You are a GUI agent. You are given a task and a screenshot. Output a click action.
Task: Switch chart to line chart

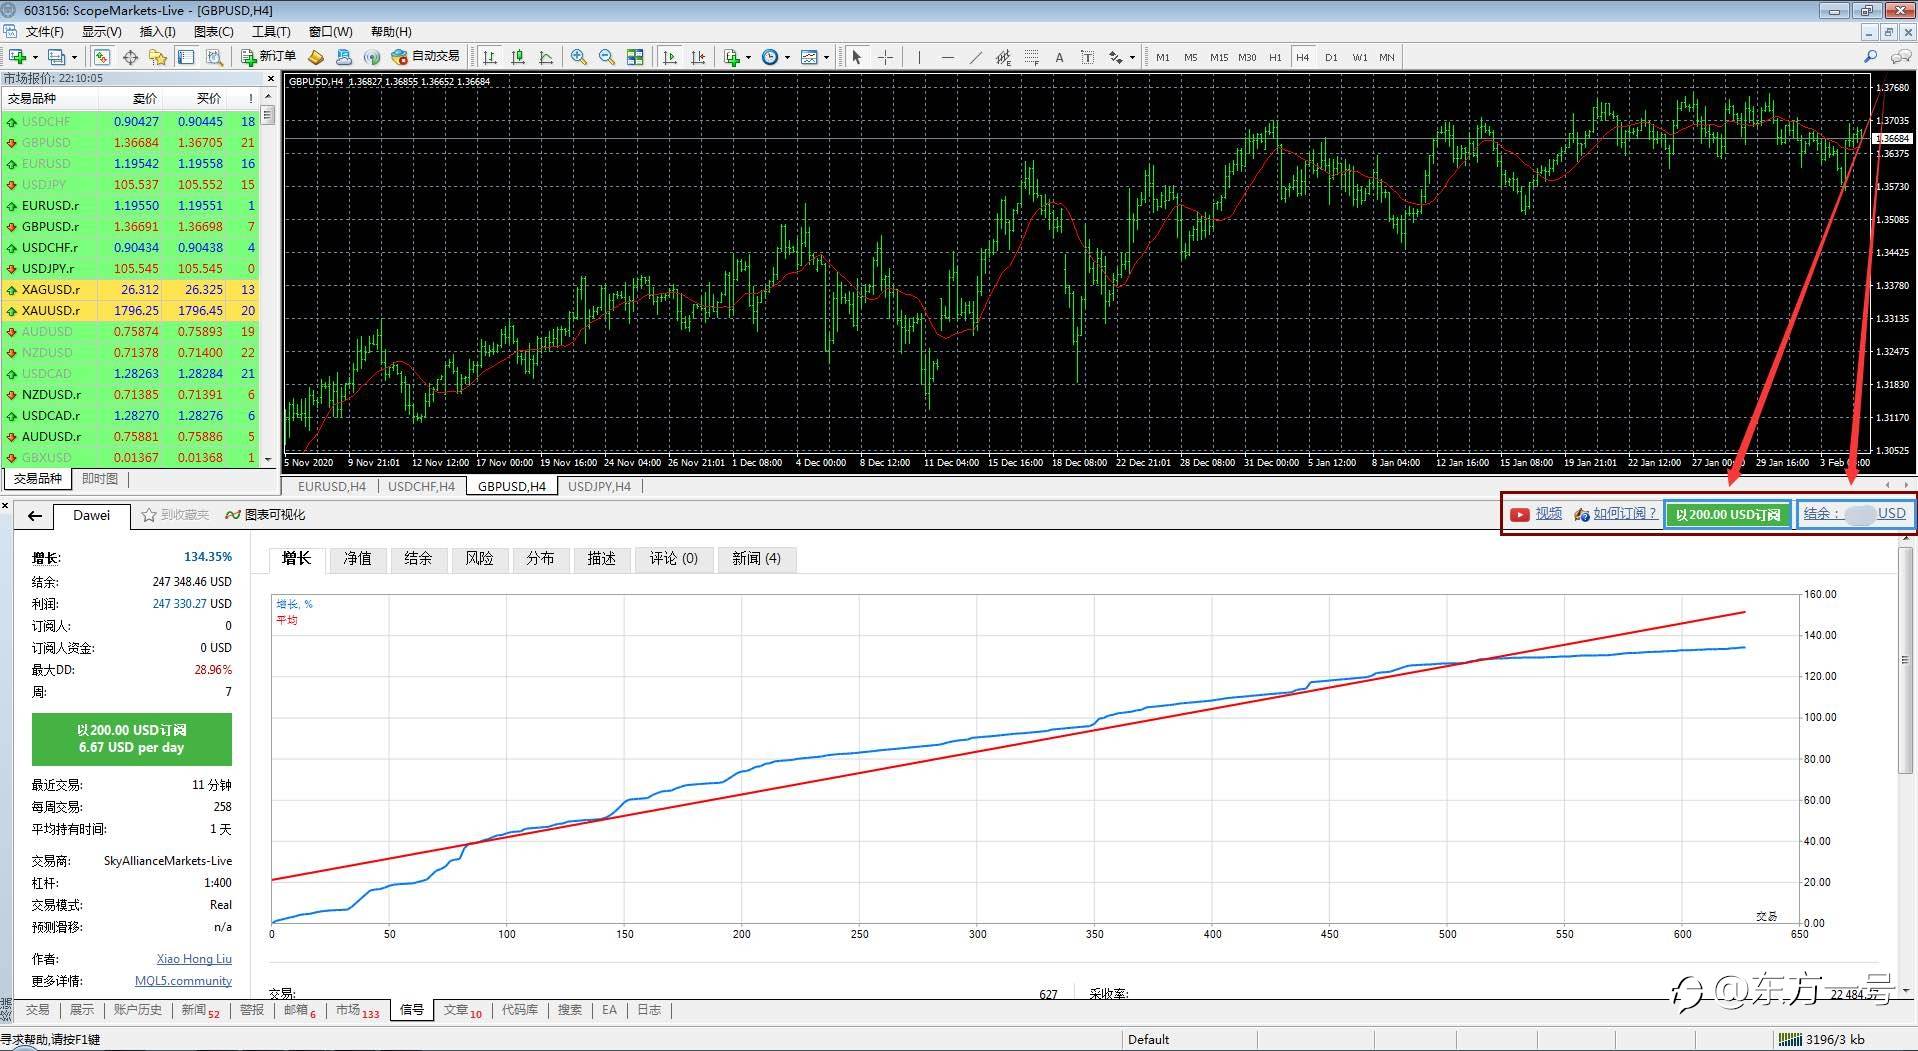(x=545, y=57)
